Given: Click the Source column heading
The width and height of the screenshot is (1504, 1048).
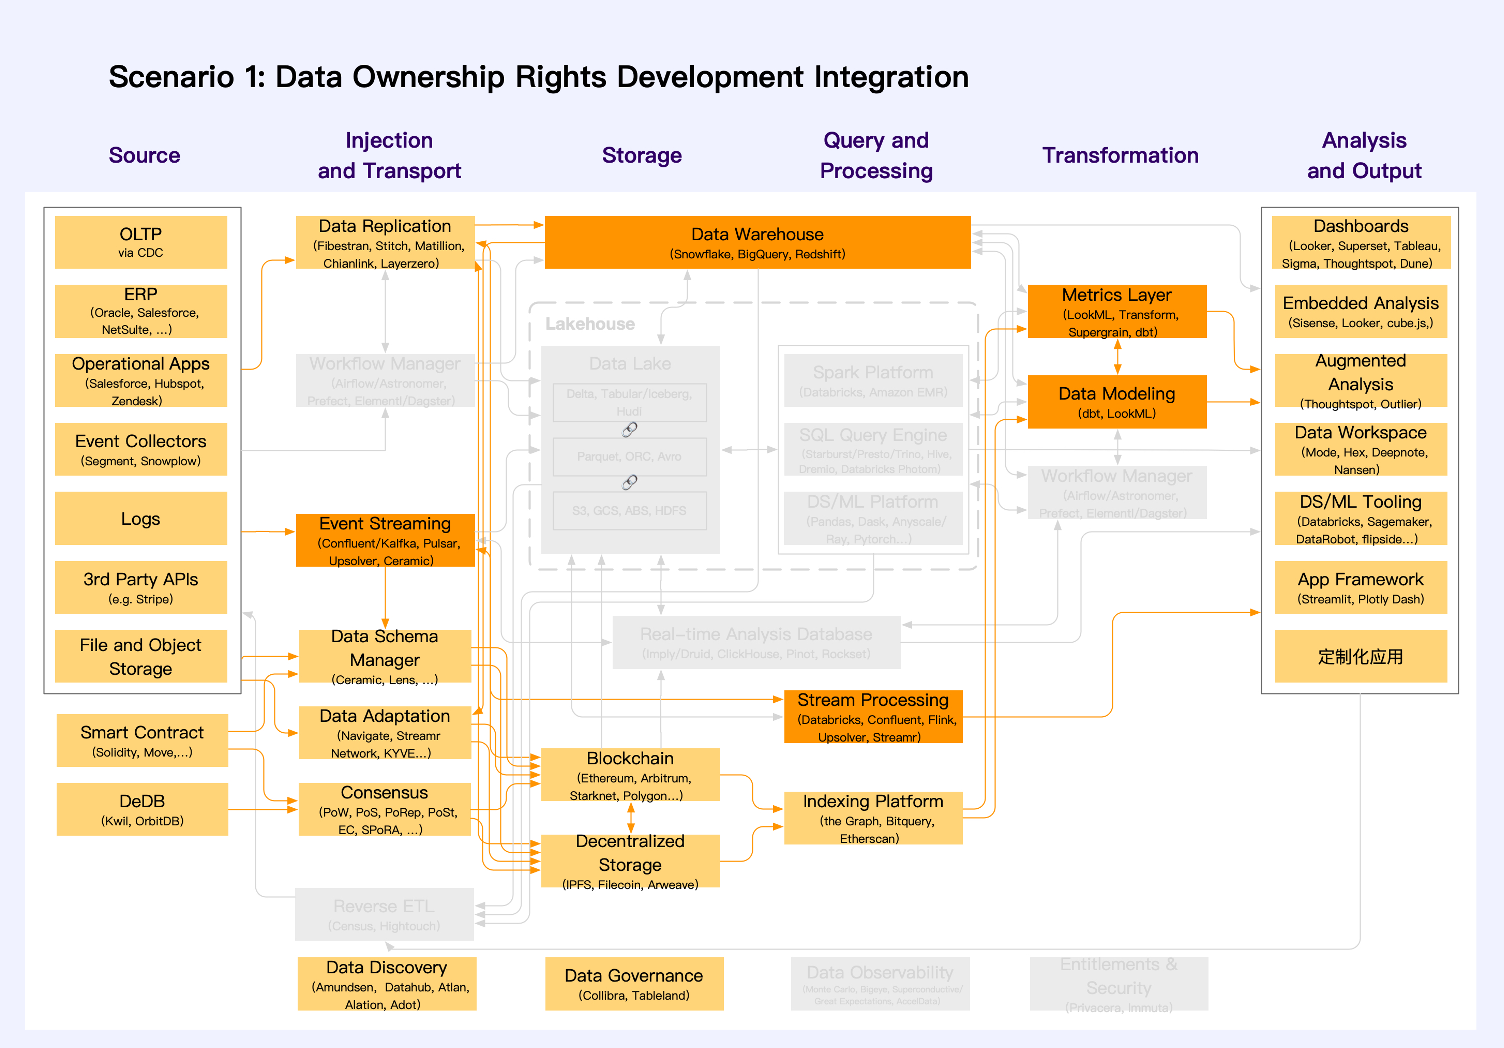Looking at the screenshot, I should pyautogui.click(x=145, y=155).
